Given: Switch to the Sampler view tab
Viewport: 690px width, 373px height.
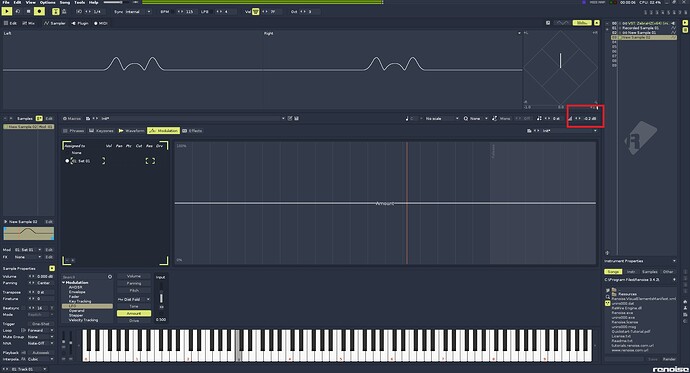Looking at the screenshot, I should tap(55, 23).
